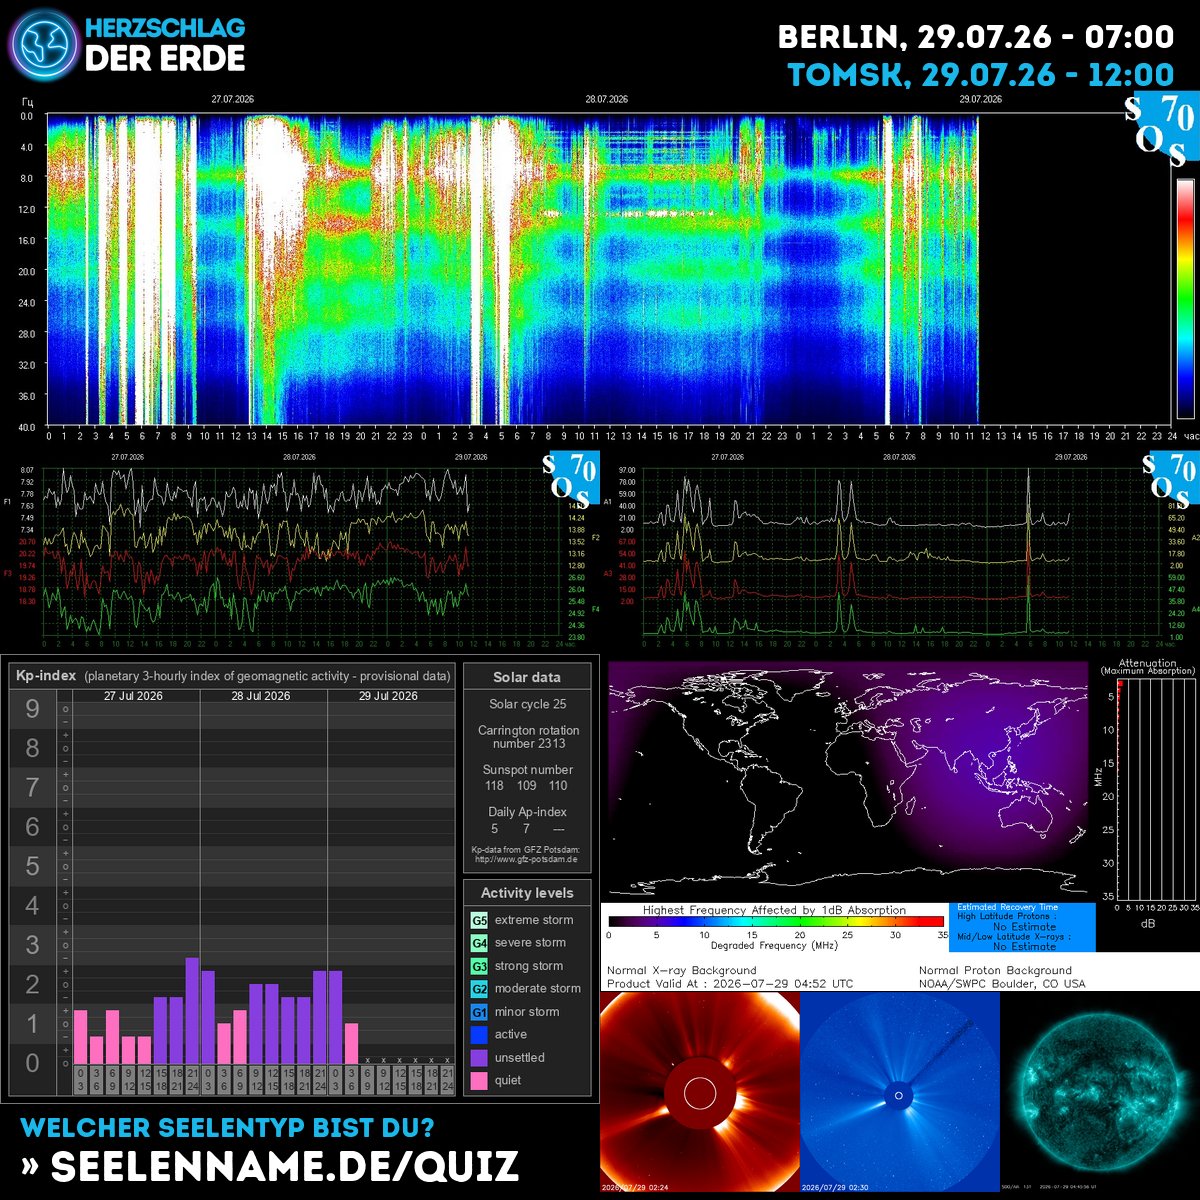Click the 'Normal X-ray Background' text
This screenshot has width=1200, height=1200.
pos(682,970)
